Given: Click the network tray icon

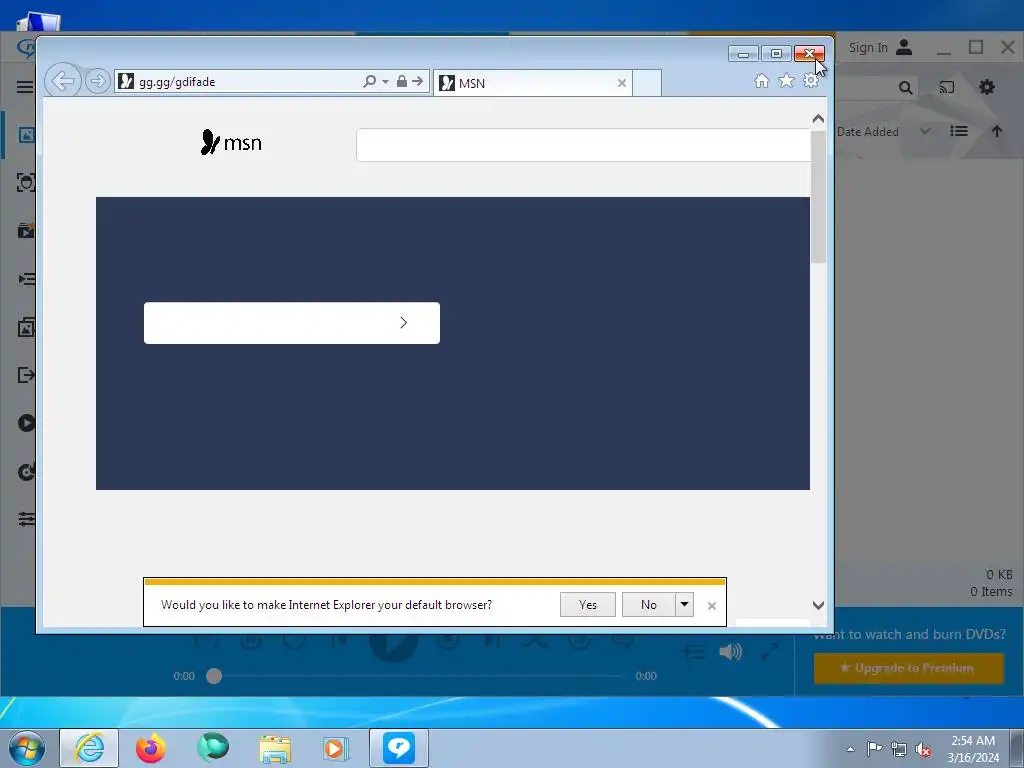Looking at the screenshot, I should (899, 749).
